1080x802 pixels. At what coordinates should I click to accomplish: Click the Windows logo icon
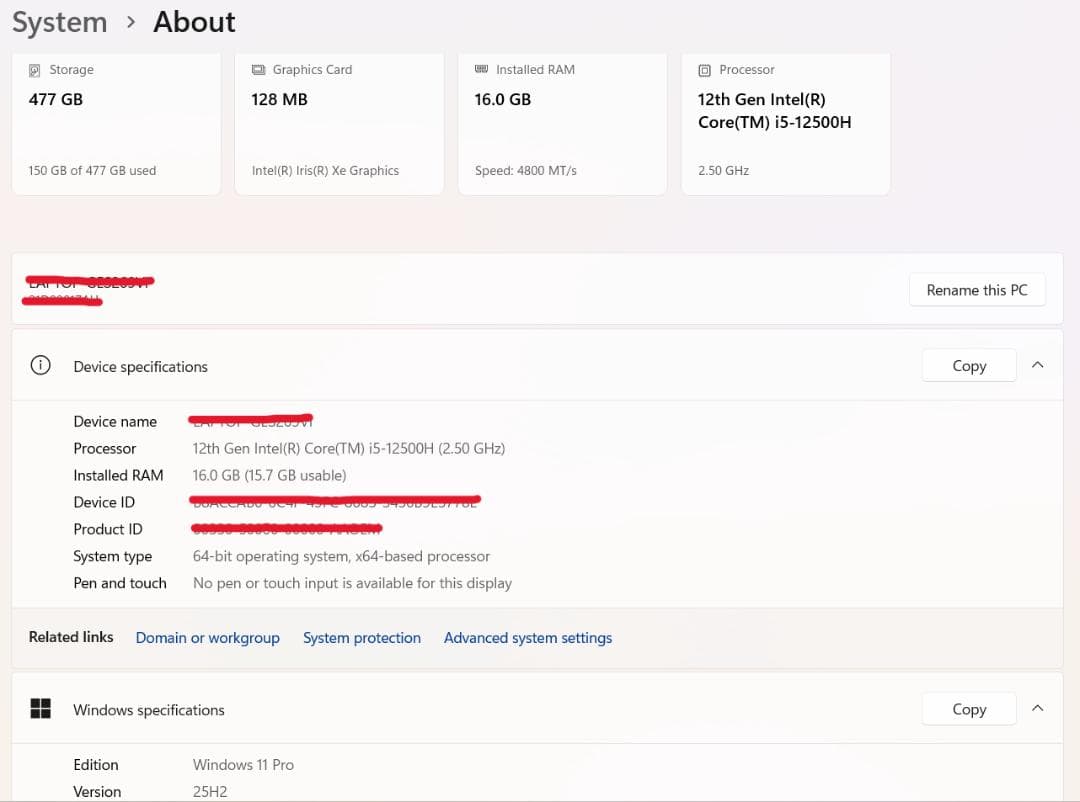pos(40,709)
